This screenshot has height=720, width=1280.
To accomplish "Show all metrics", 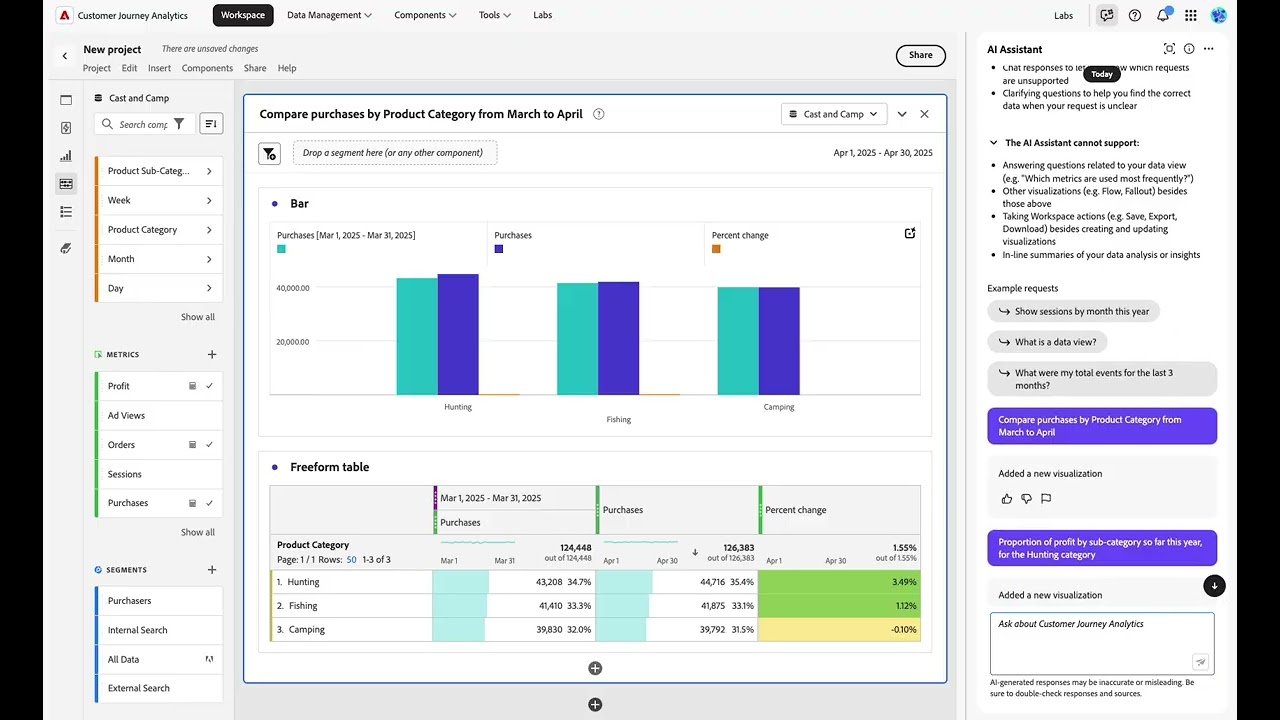I will click(198, 532).
